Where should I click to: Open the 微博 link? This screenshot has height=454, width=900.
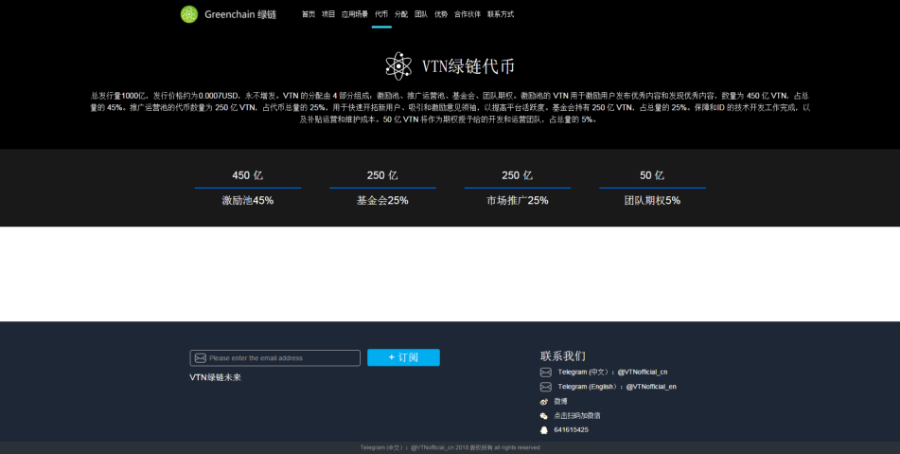pyautogui.click(x=560, y=401)
